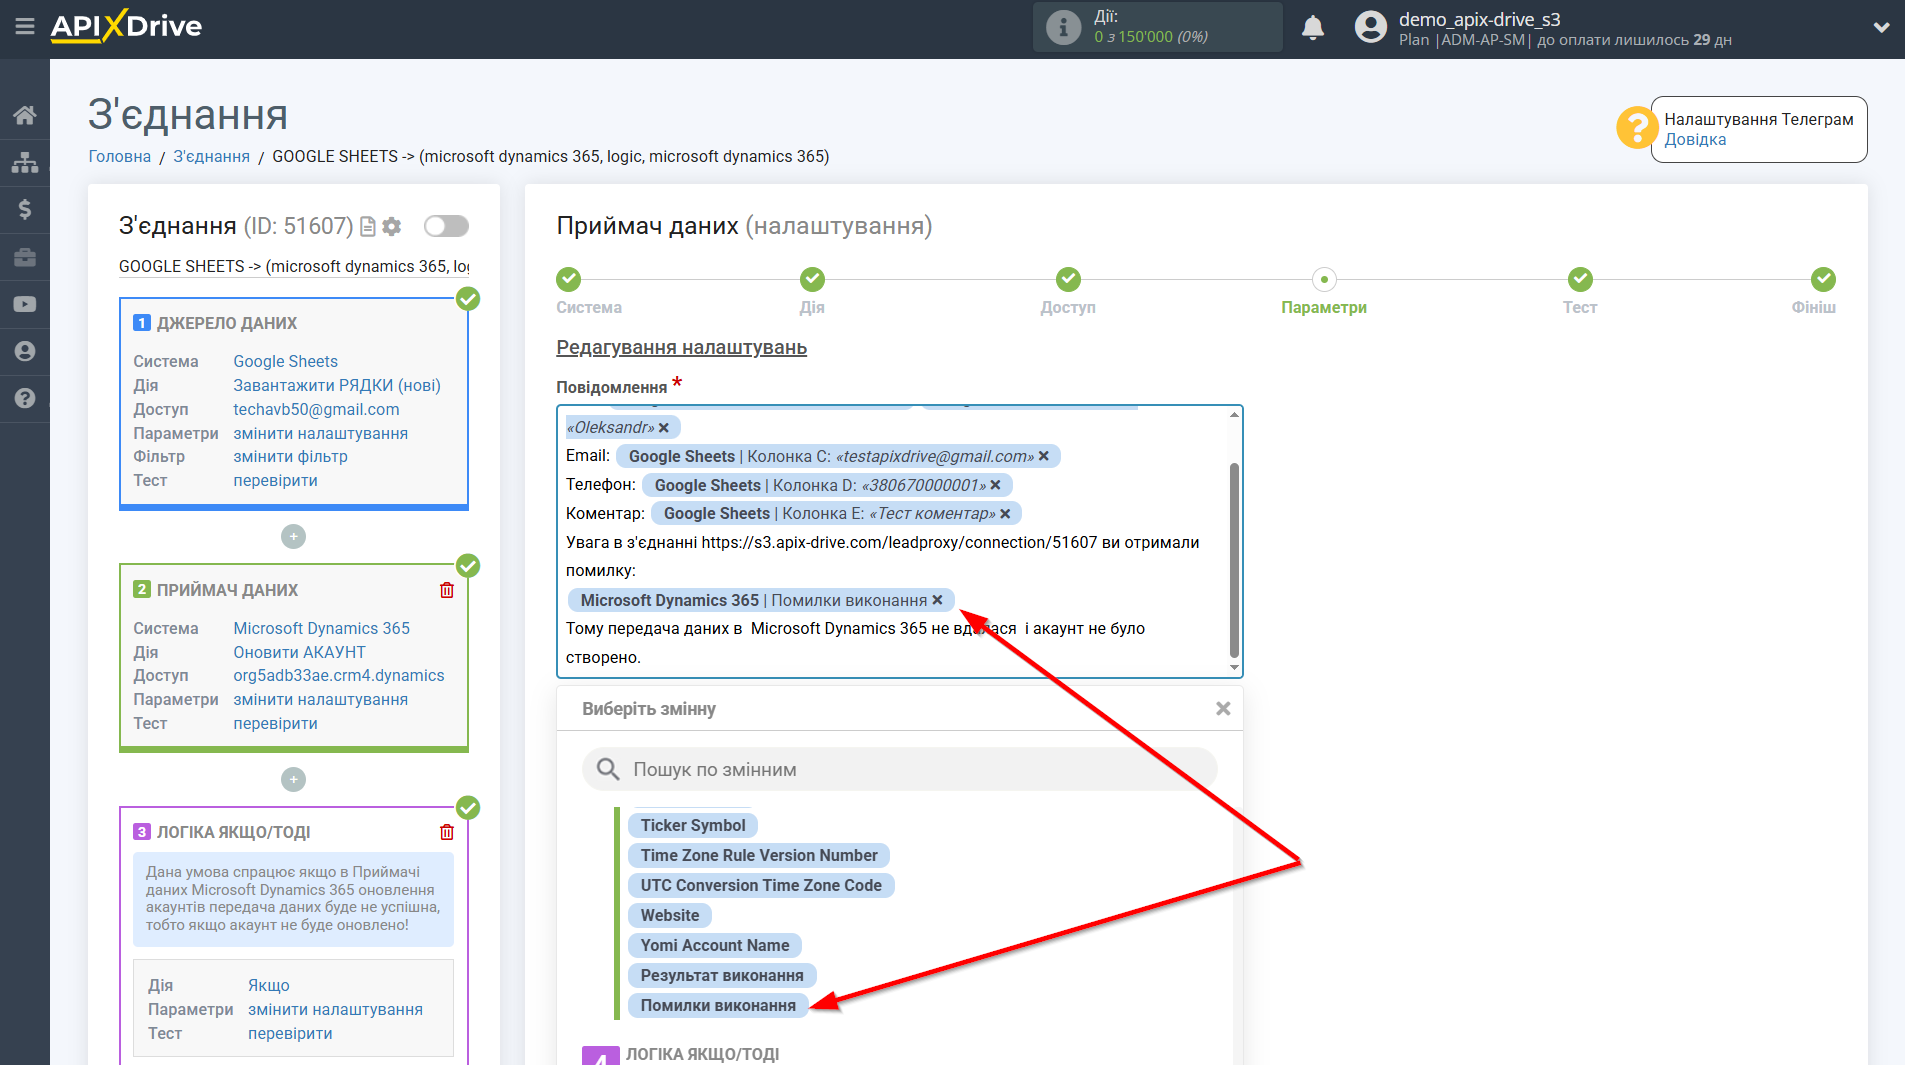Open the help question sidebar icon
This screenshot has width=1905, height=1065.
pyautogui.click(x=25, y=398)
